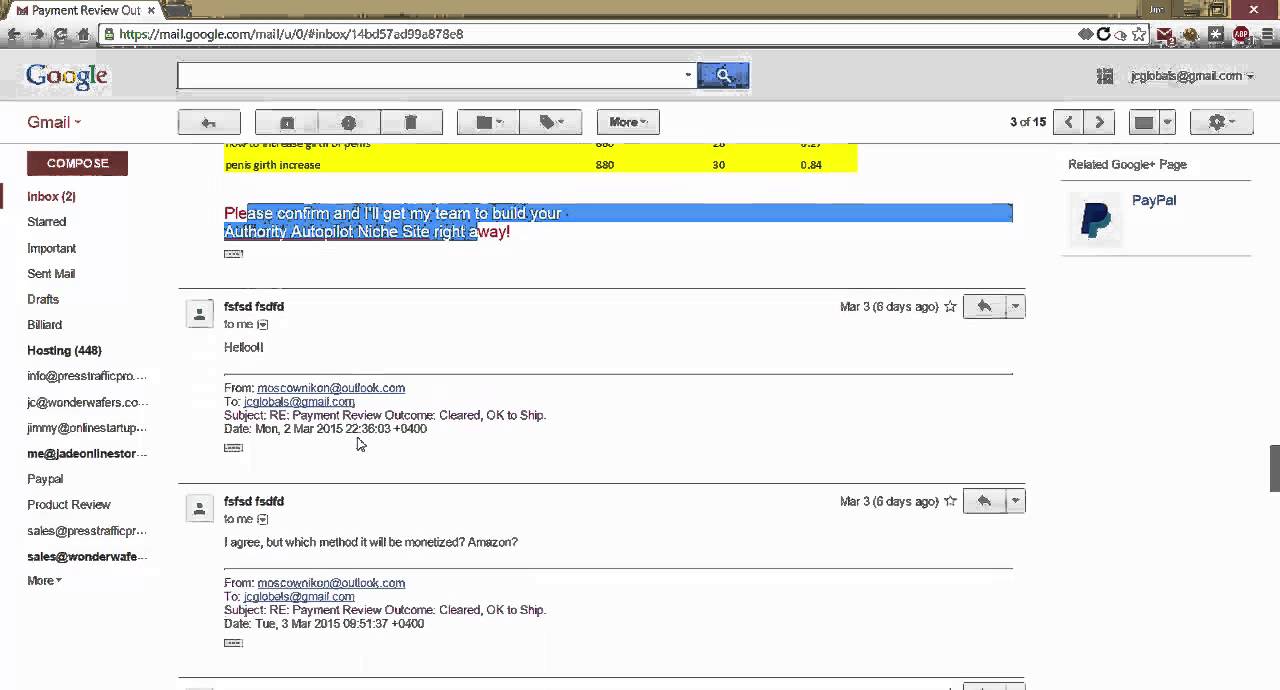This screenshot has width=1280, height=690.
Task: Click the blue search button
Action: pyautogui.click(x=723, y=75)
